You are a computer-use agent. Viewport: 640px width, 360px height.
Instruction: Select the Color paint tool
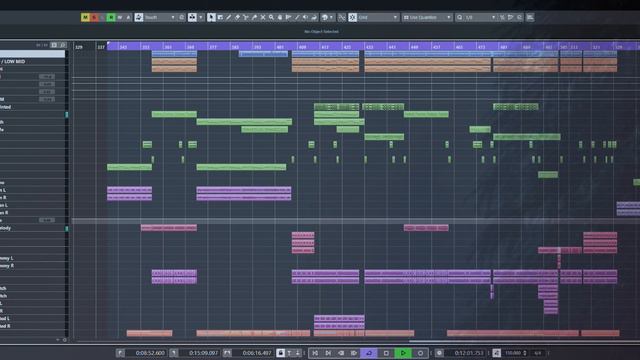[x=314, y=17]
